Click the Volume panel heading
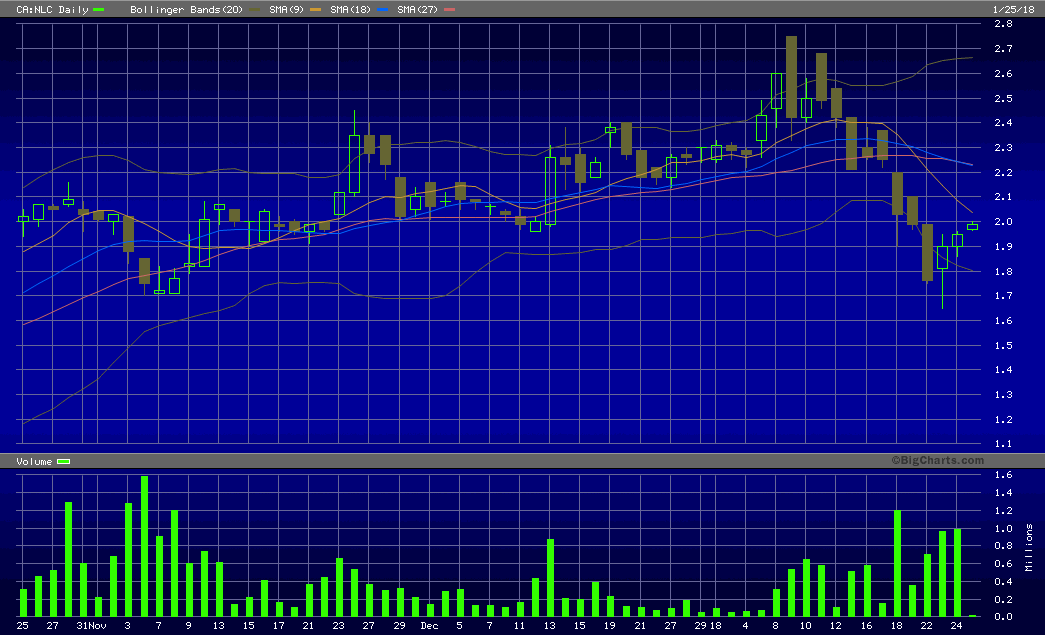This screenshot has height=635, width=1045. 34,461
